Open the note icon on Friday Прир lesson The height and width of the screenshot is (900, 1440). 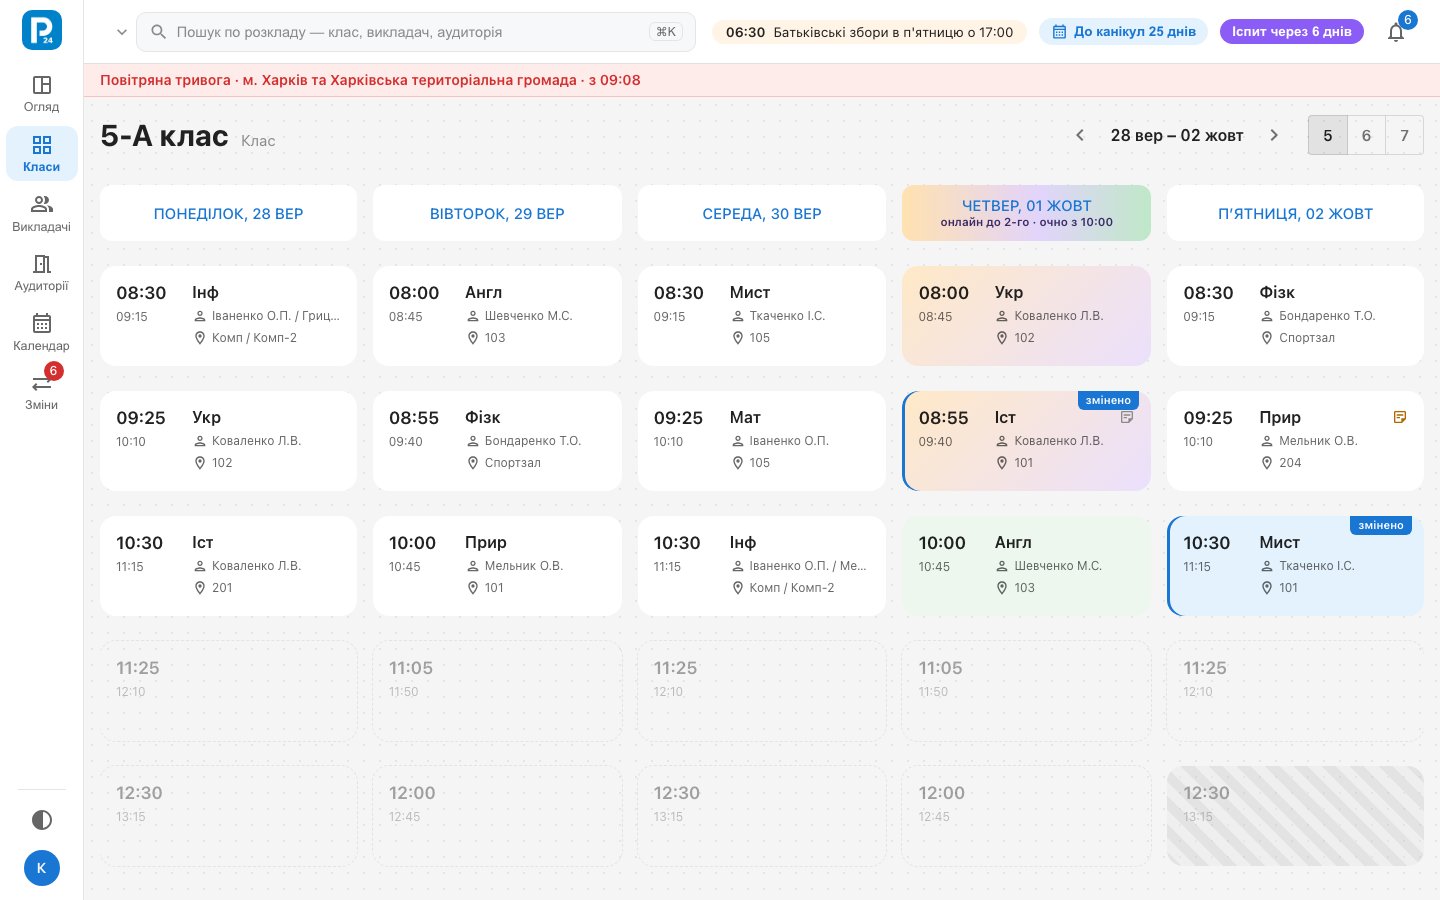click(1400, 417)
